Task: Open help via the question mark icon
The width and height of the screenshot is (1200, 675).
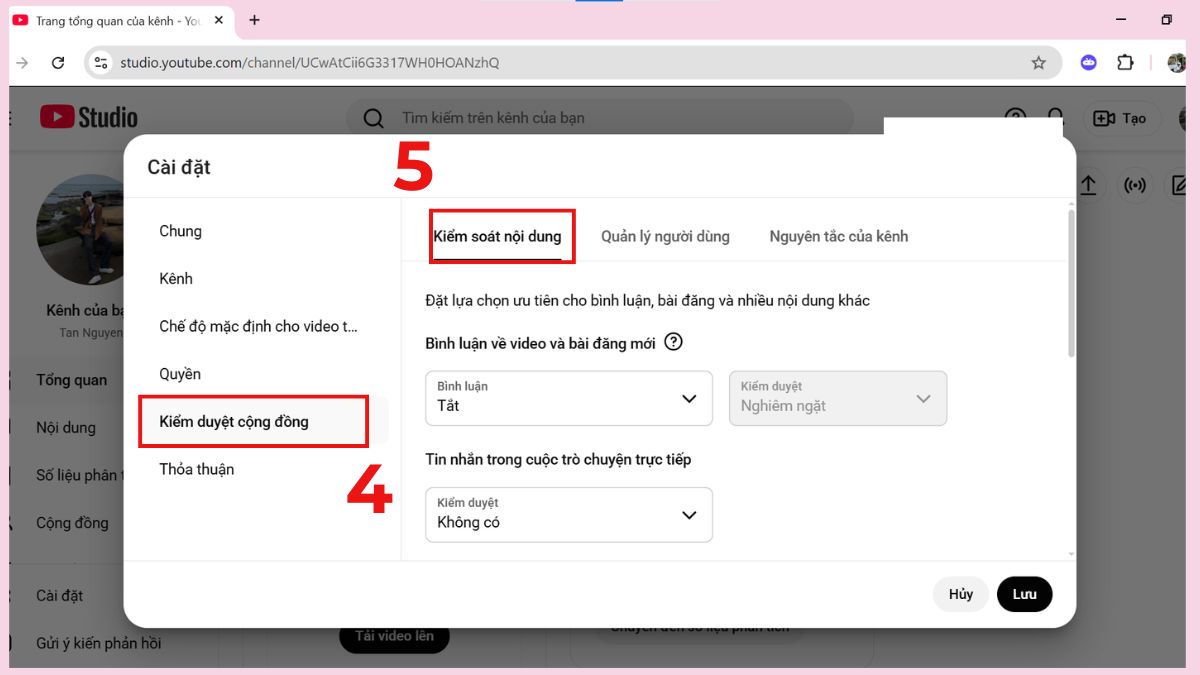Action: pyautogui.click(x=1015, y=117)
